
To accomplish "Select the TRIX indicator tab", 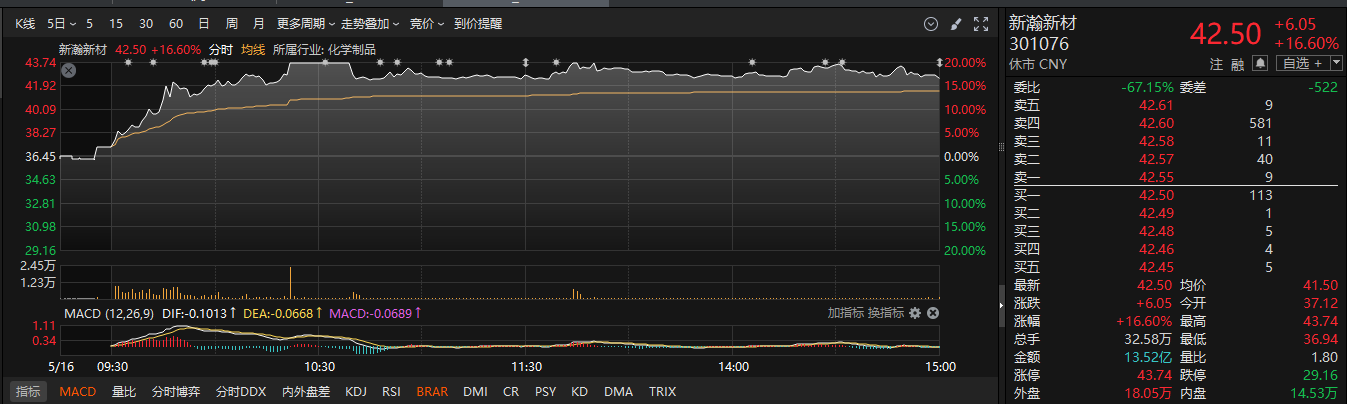I will (x=662, y=392).
